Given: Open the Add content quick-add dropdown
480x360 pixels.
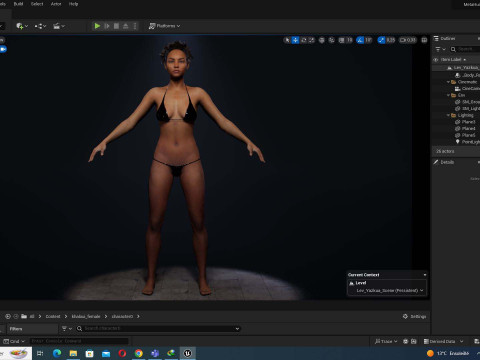Looking at the screenshot, I should (x=22, y=26).
